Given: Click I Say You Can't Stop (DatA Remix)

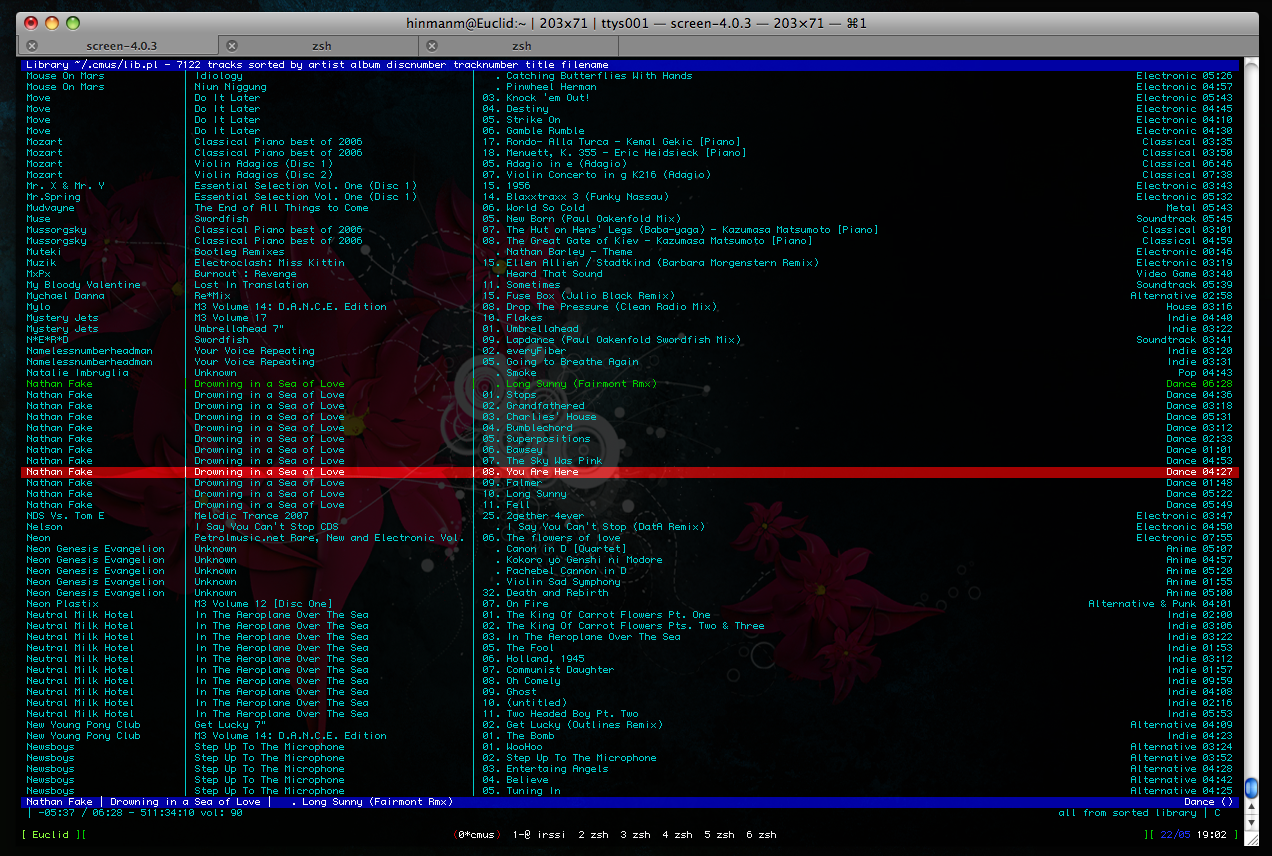Looking at the screenshot, I should pos(605,527).
